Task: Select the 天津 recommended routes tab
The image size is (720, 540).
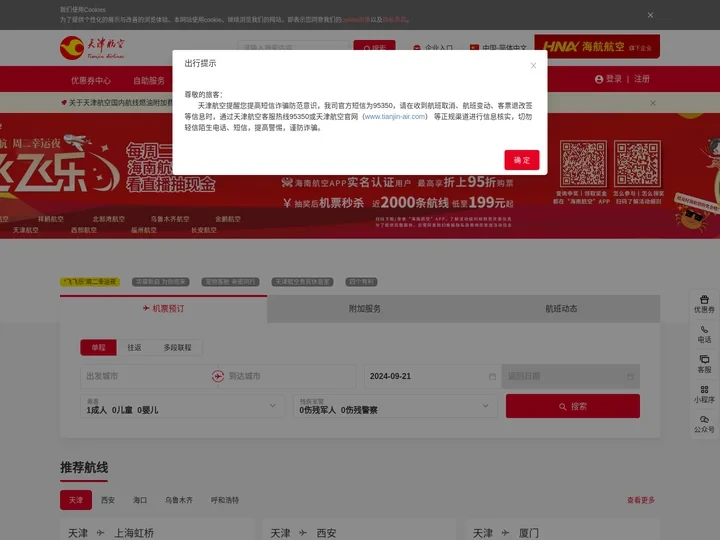Action: coord(76,500)
